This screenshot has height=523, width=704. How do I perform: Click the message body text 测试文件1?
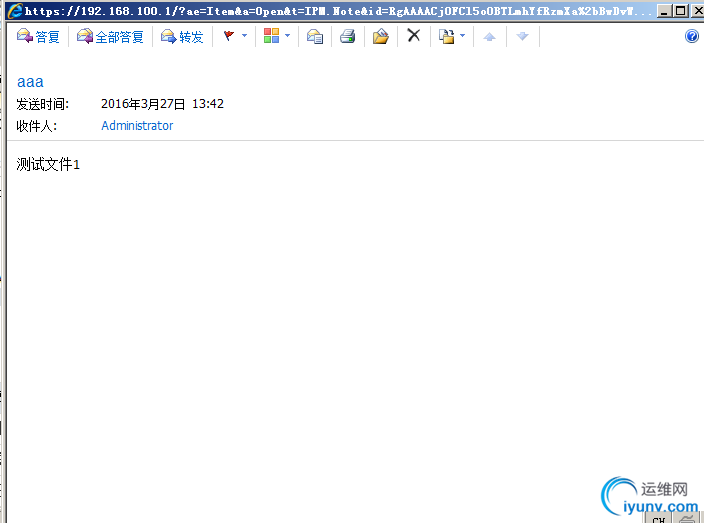pyautogui.click(x=48, y=164)
